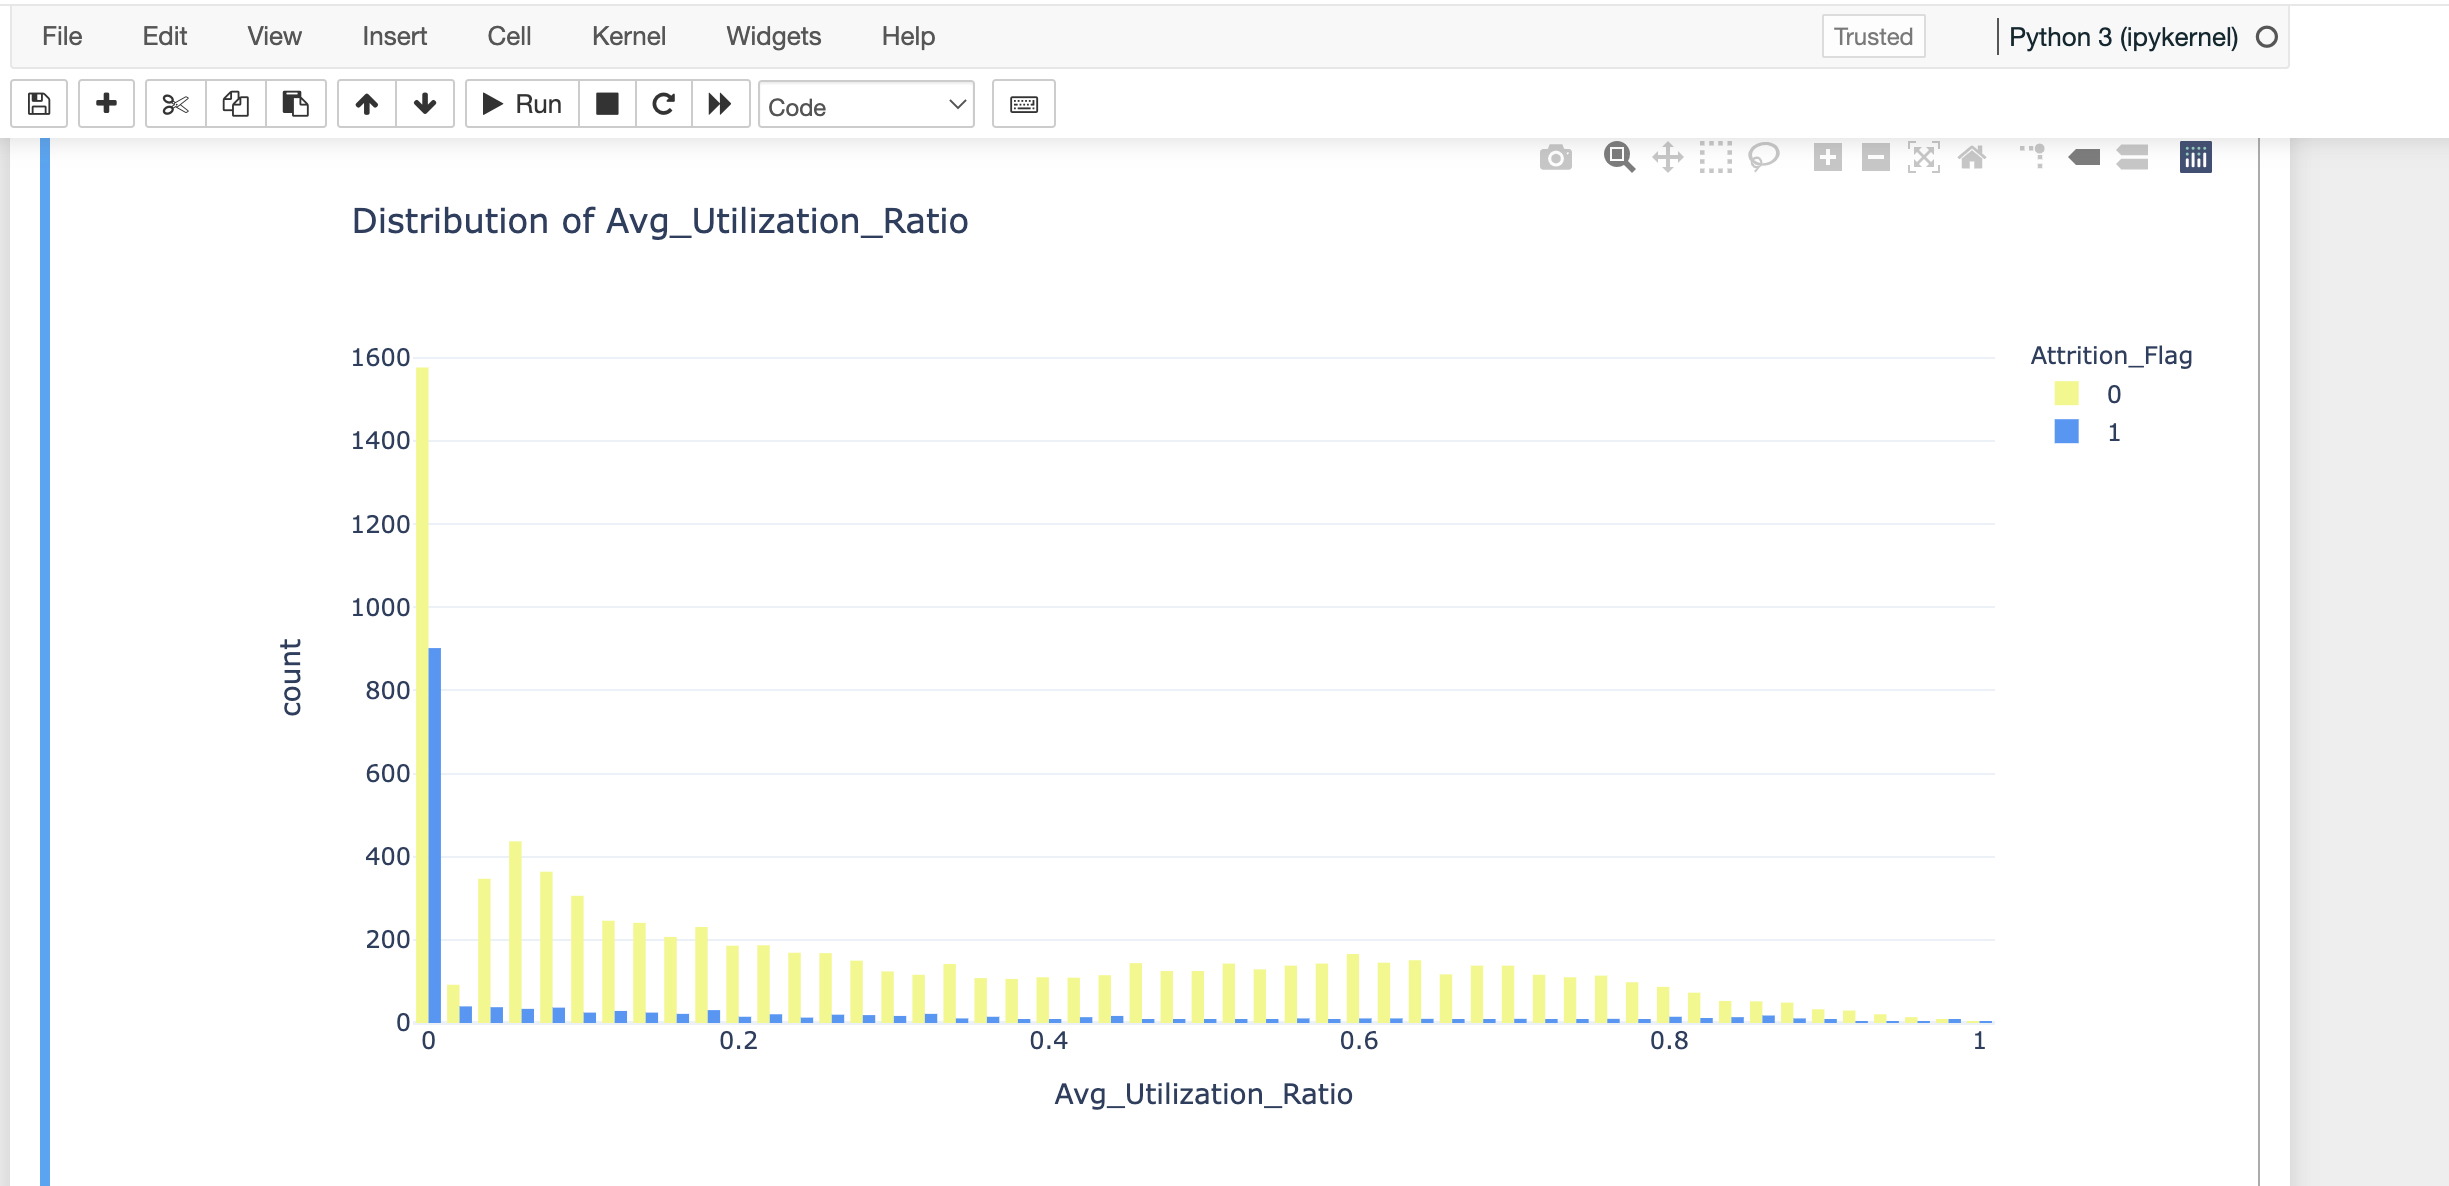Choose the Lasso Select tool

1764,157
